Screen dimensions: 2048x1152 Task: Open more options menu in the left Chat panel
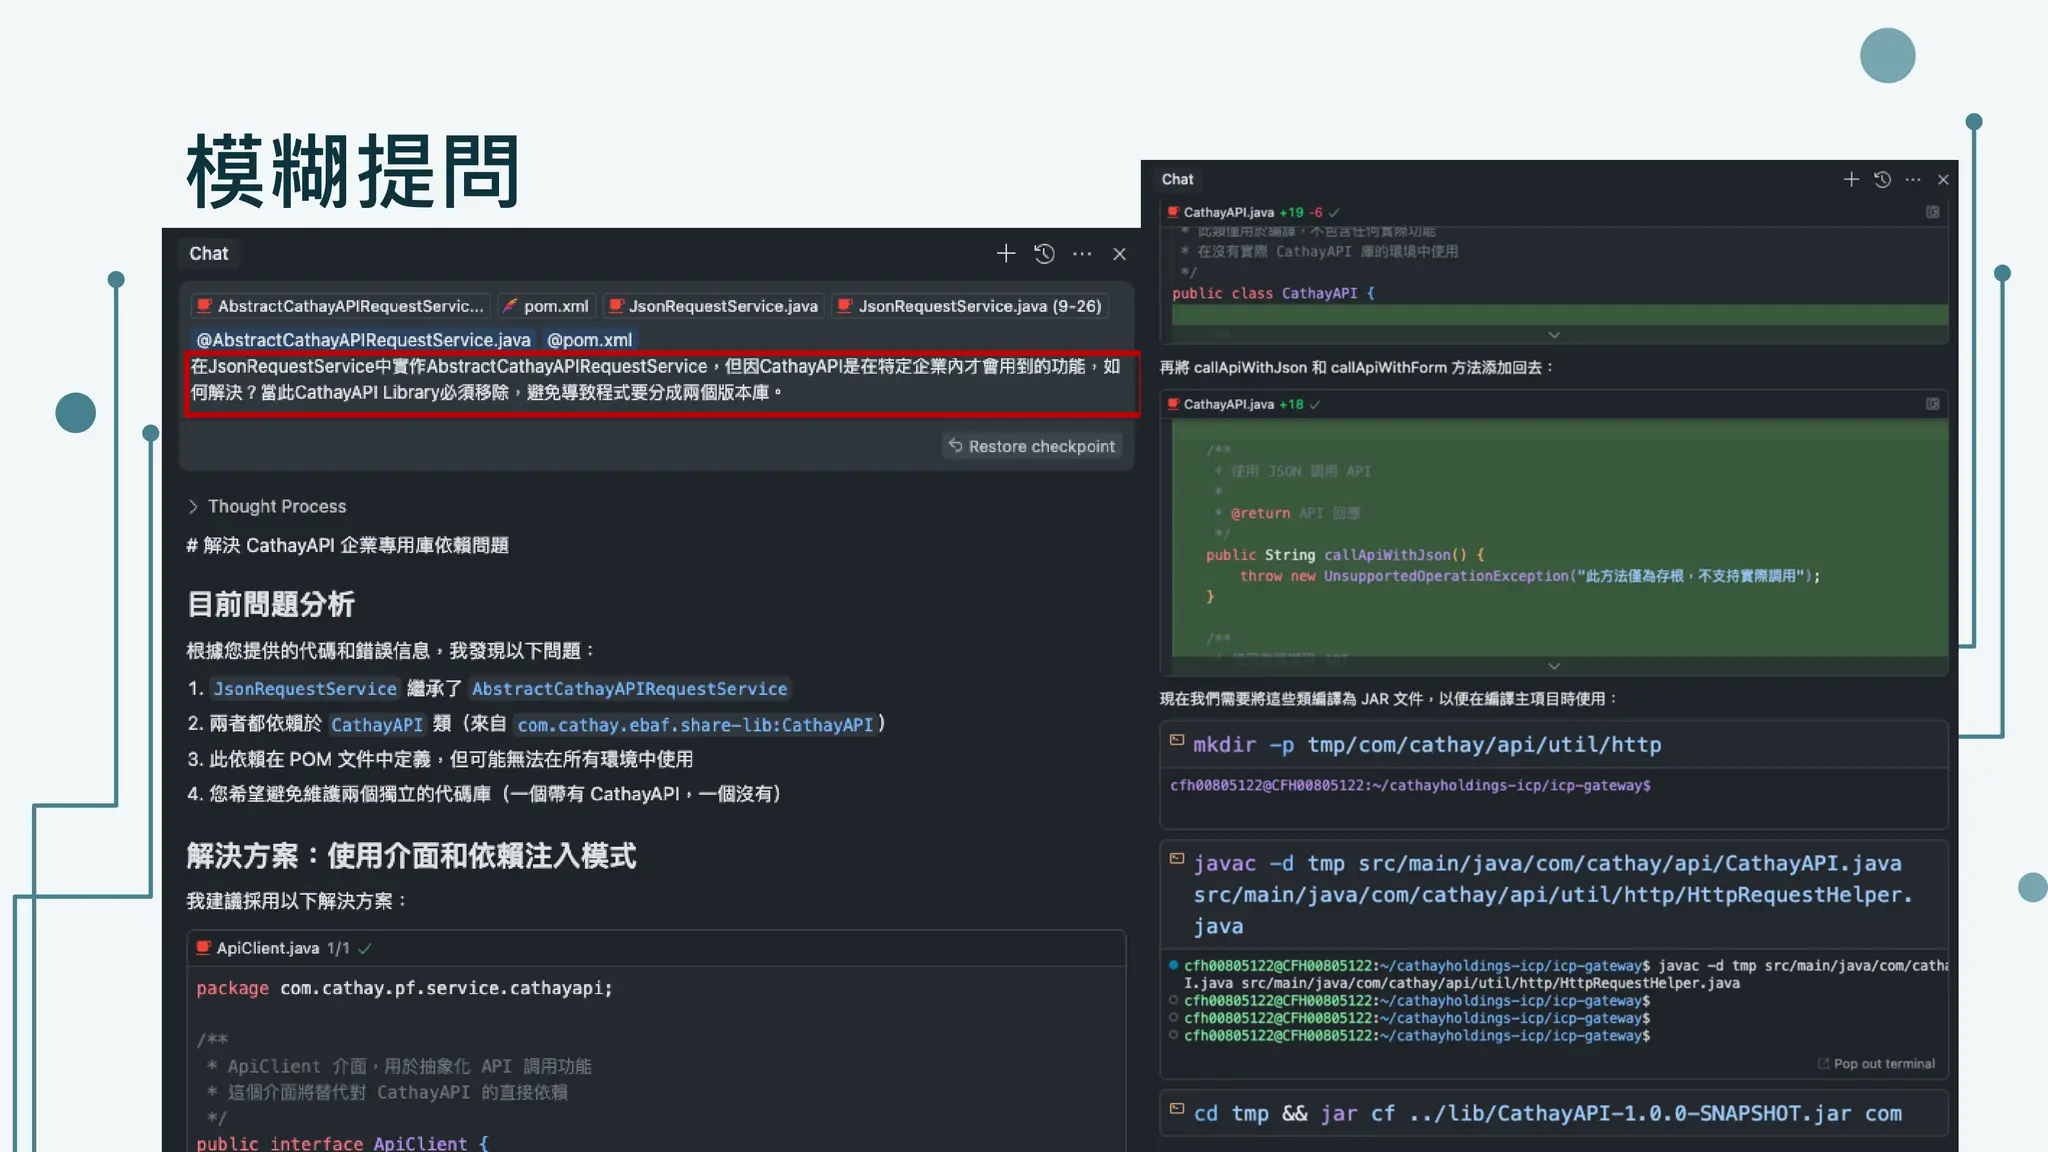click(x=1082, y=254)
